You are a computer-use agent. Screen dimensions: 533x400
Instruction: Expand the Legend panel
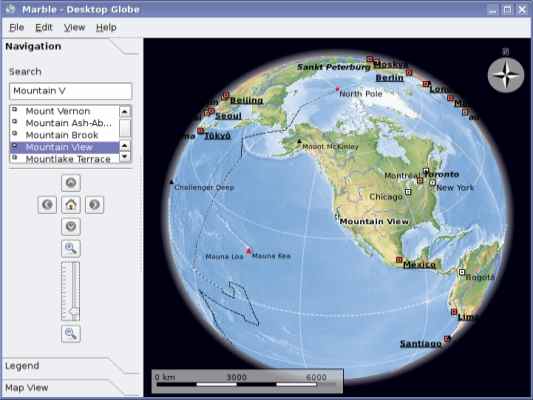click(22, 366)
